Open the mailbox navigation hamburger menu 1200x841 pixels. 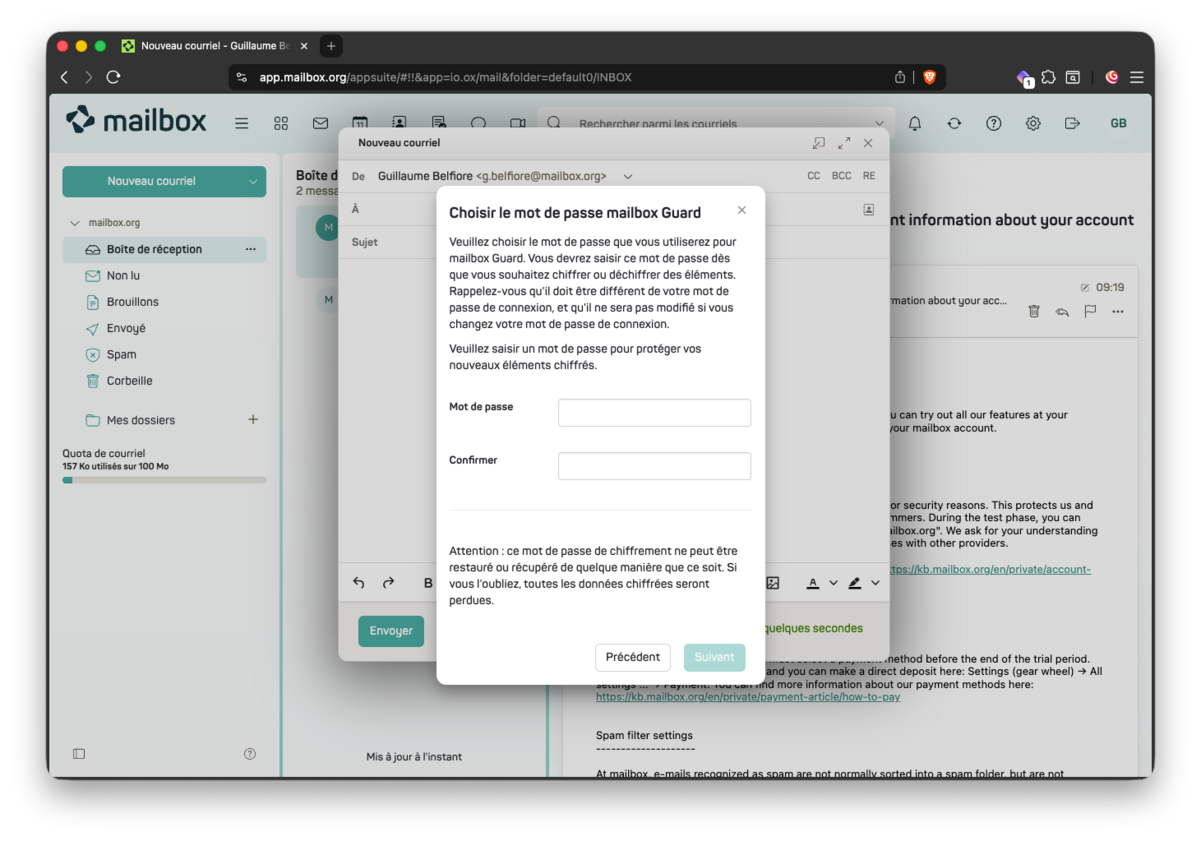pyautogui.click(x=241, y=123)
